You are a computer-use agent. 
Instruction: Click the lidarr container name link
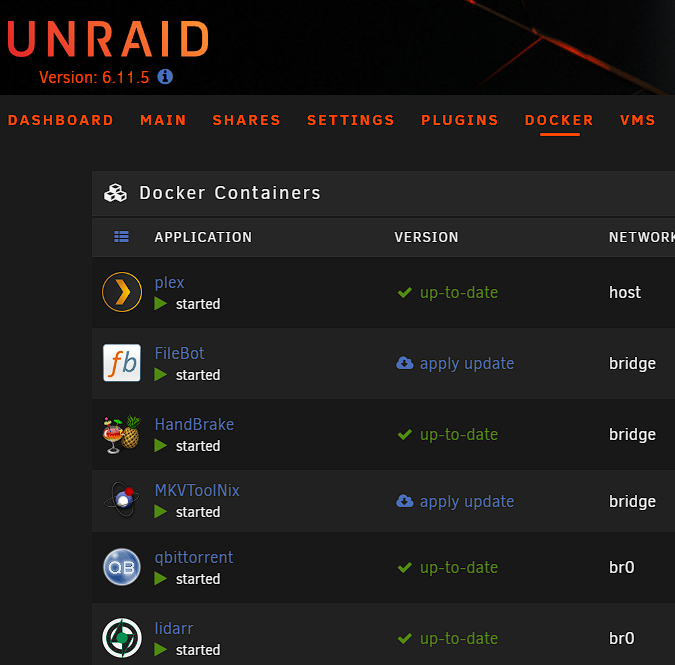[174, 628]
